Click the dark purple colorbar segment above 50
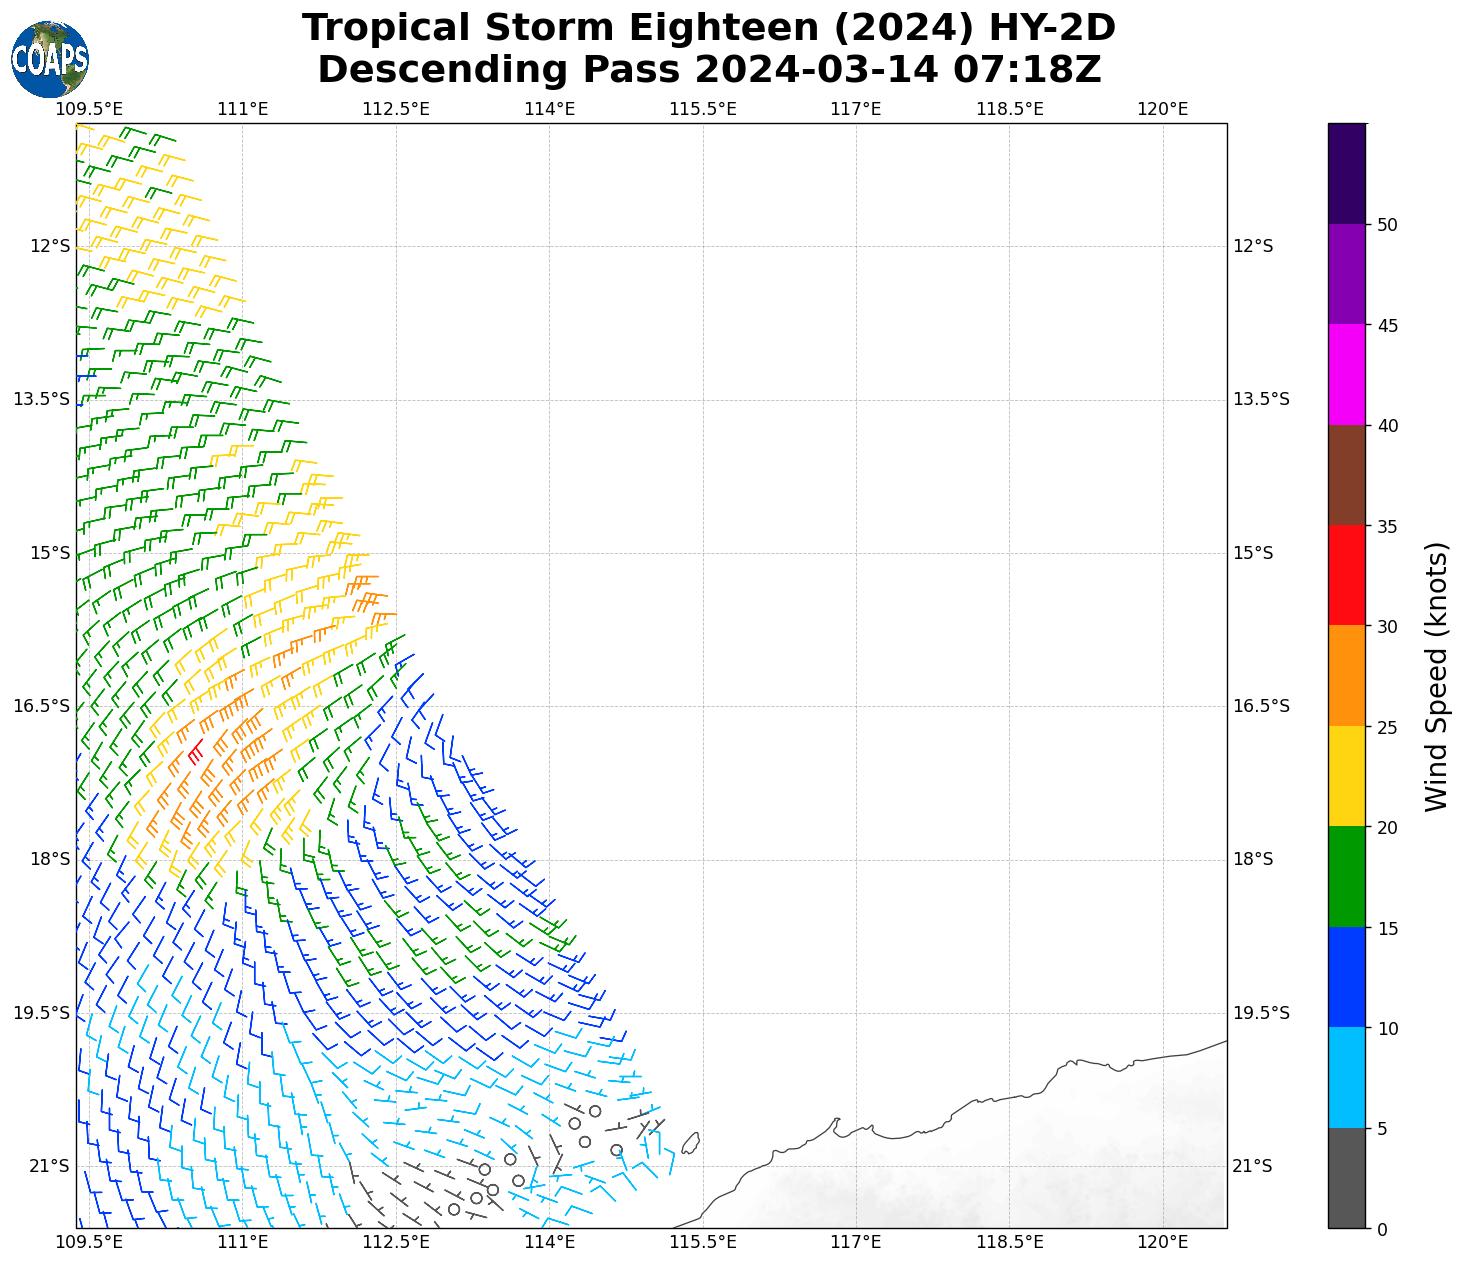Image resolution: width=1465 pixels, height=1264 pixels. (x=1346, y=173)
